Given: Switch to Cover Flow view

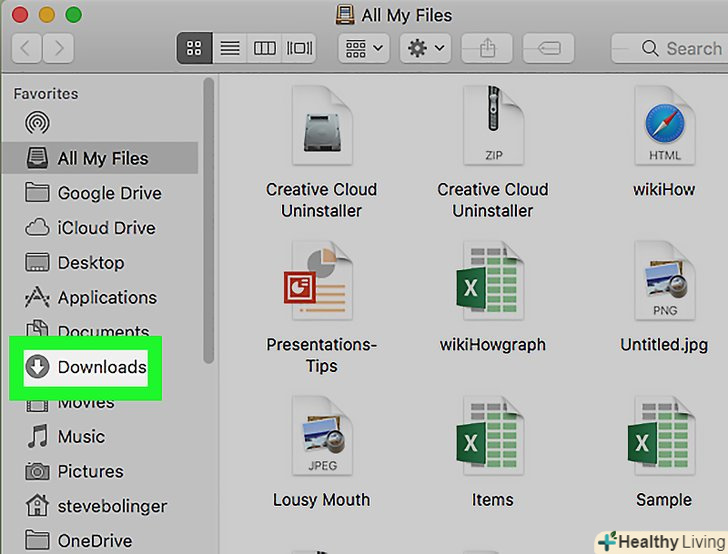Looking at the screenshot, I should point(299,48).
